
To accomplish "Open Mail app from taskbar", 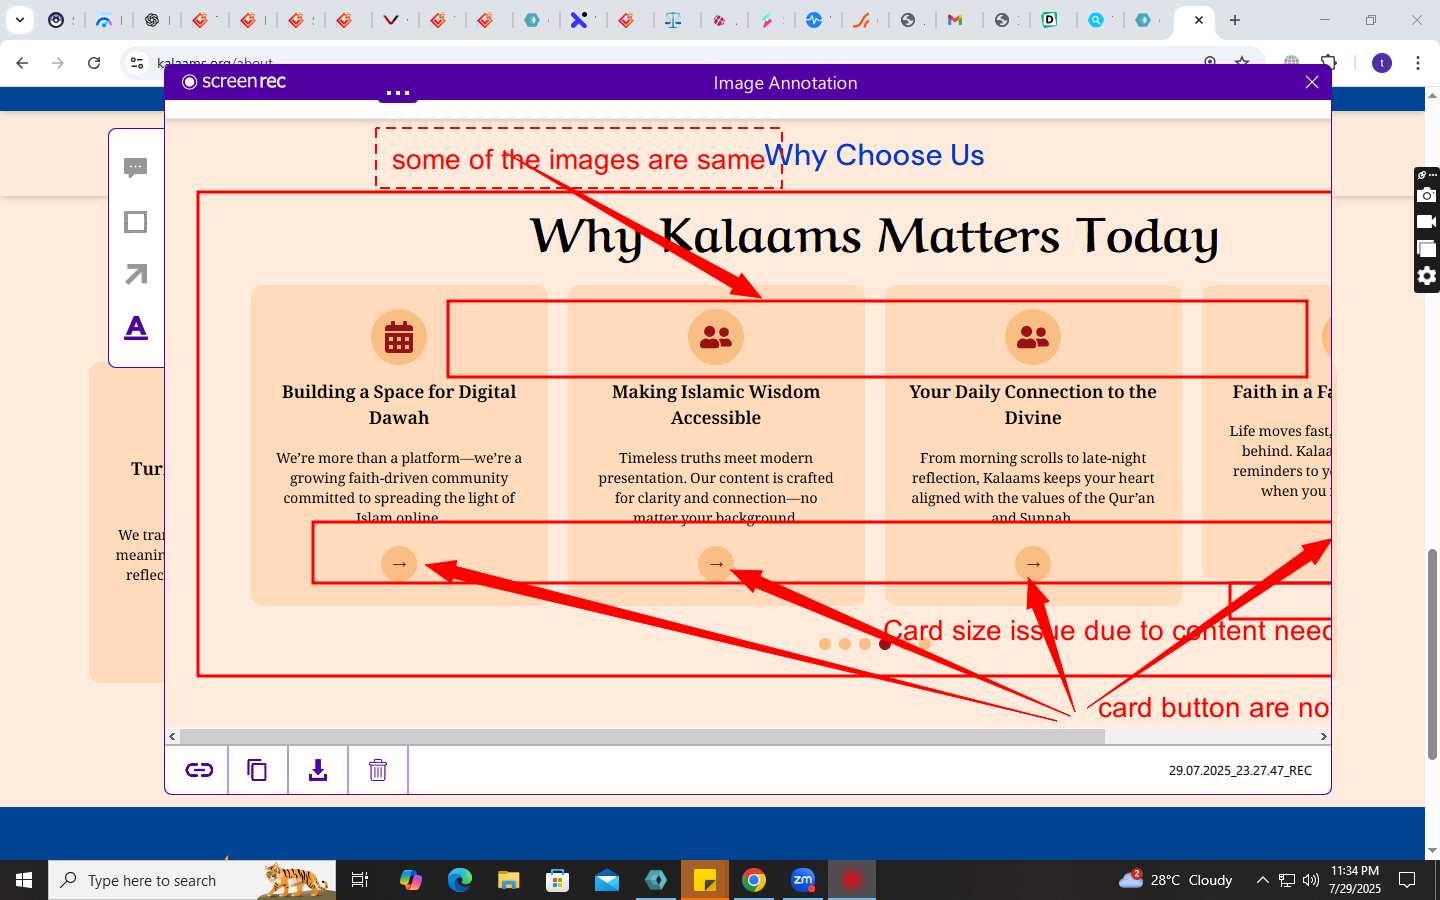I will (x=607, y=880).
